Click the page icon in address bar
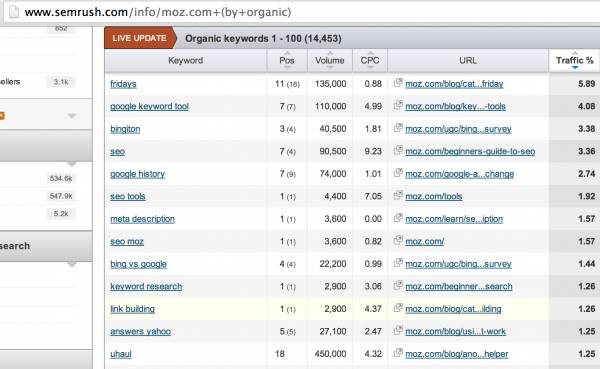Image resolution: width=600 pixels, height=369 pixels. [x=14, y=12]
